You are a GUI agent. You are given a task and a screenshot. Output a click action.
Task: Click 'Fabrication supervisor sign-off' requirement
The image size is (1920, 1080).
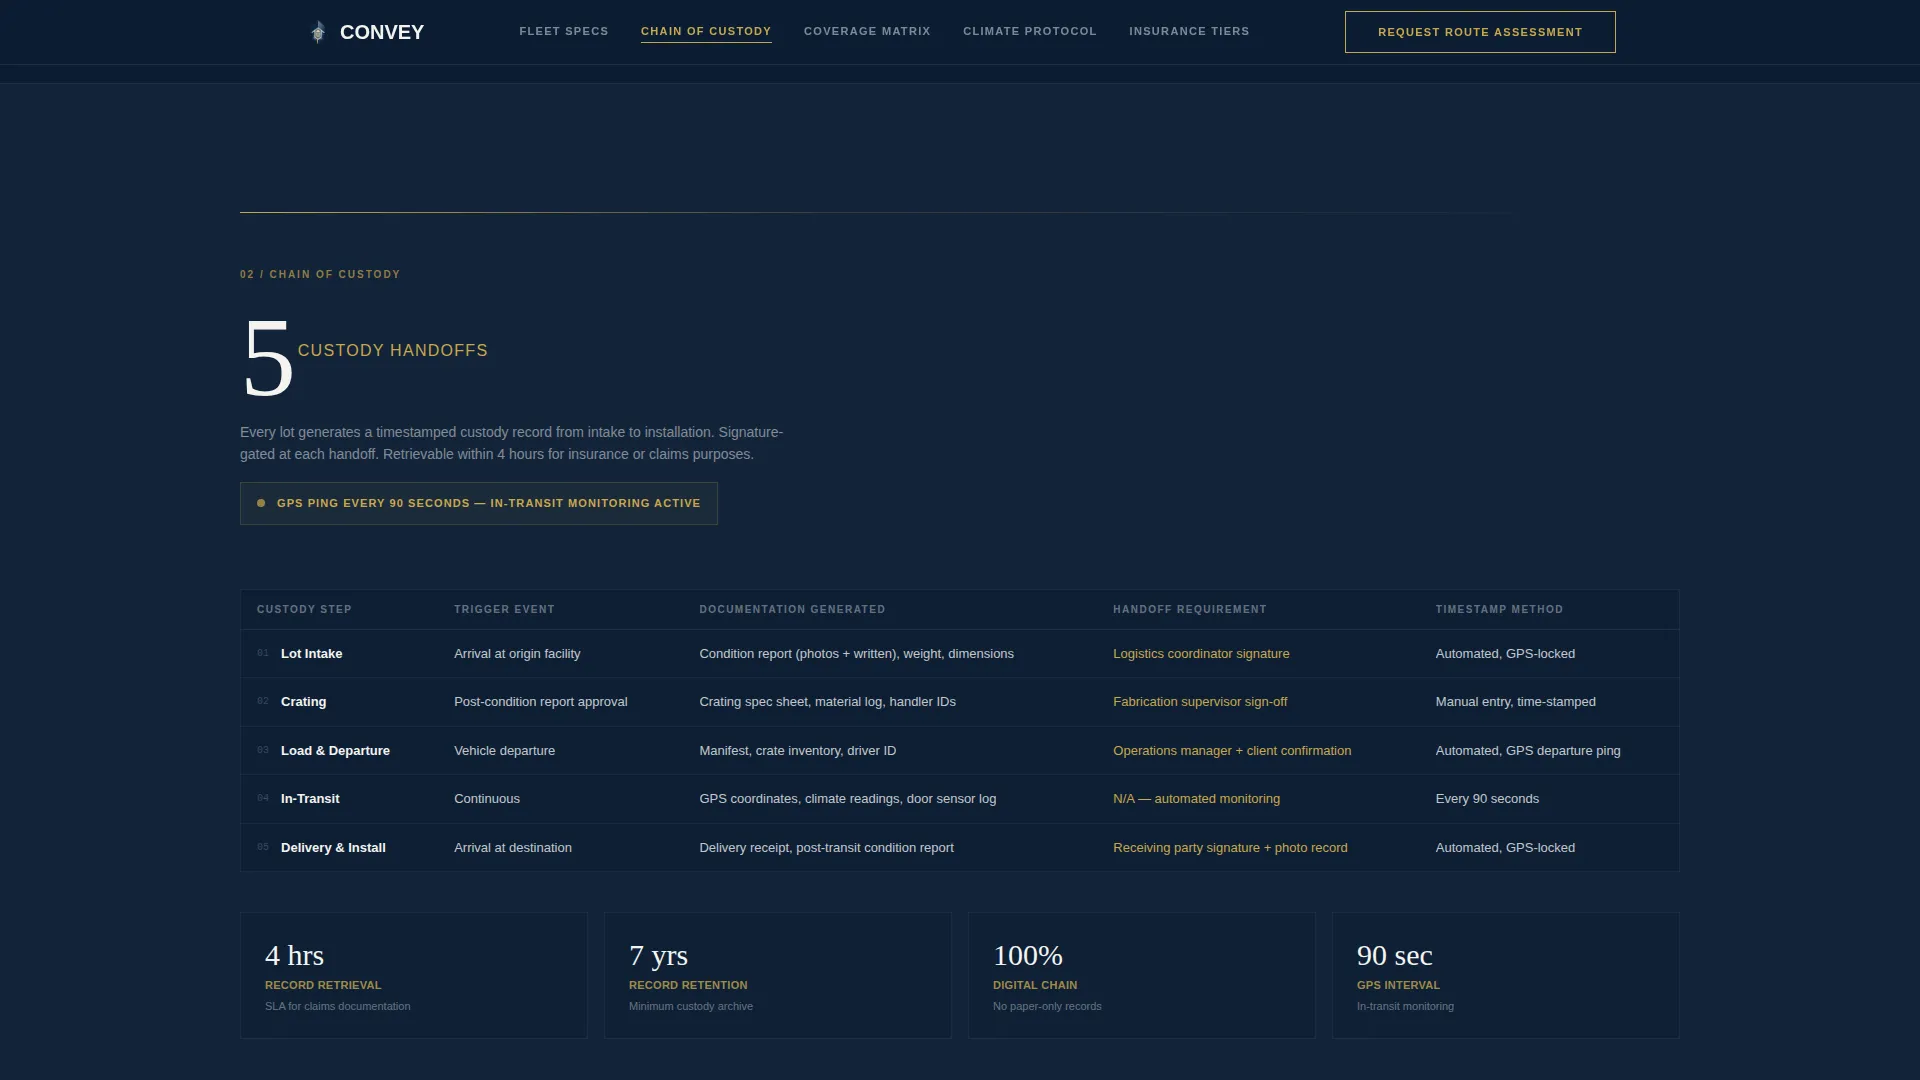[x=1200, y=702]
